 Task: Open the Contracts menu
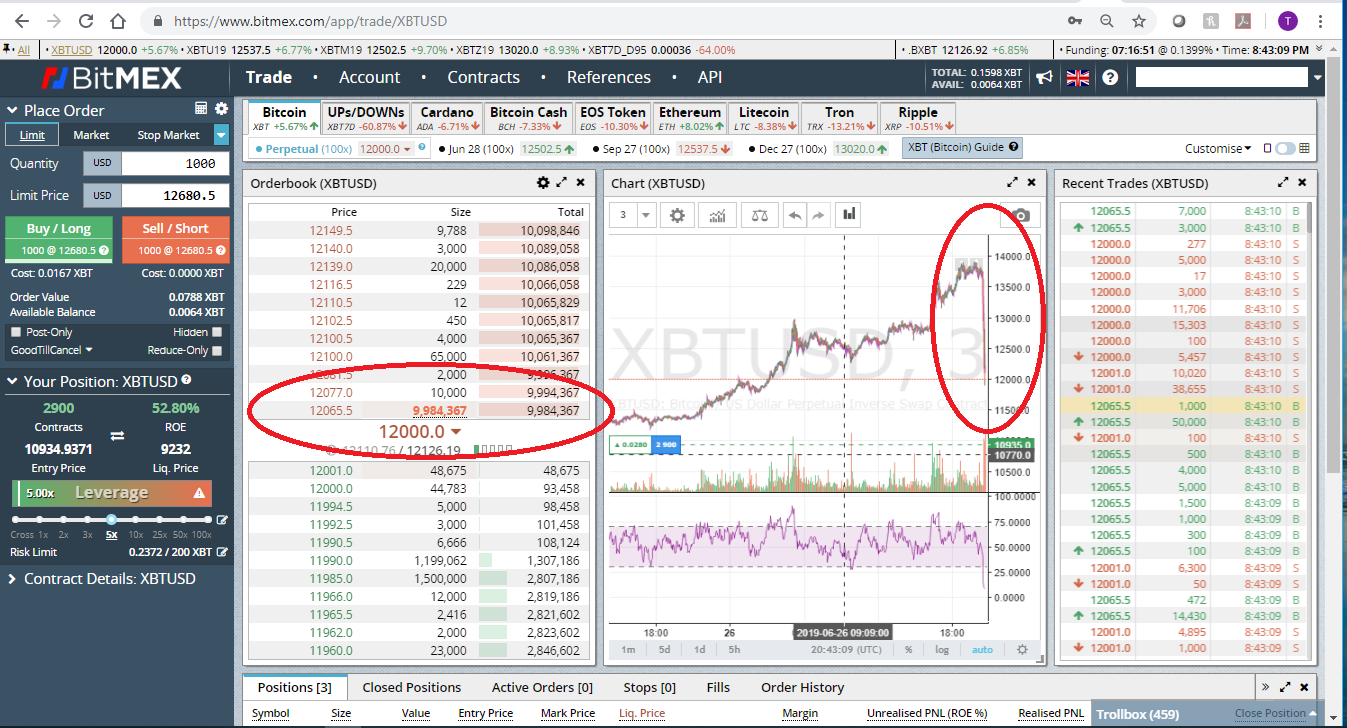(483, 77)
